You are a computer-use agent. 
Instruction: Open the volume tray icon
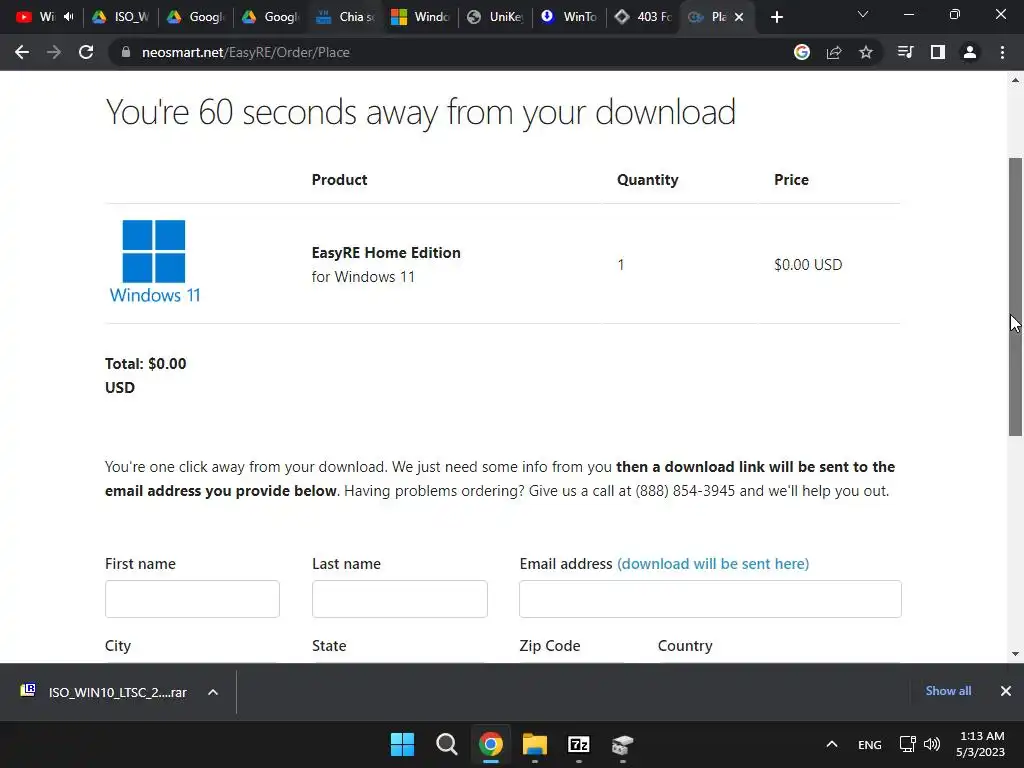coord(932,744)
